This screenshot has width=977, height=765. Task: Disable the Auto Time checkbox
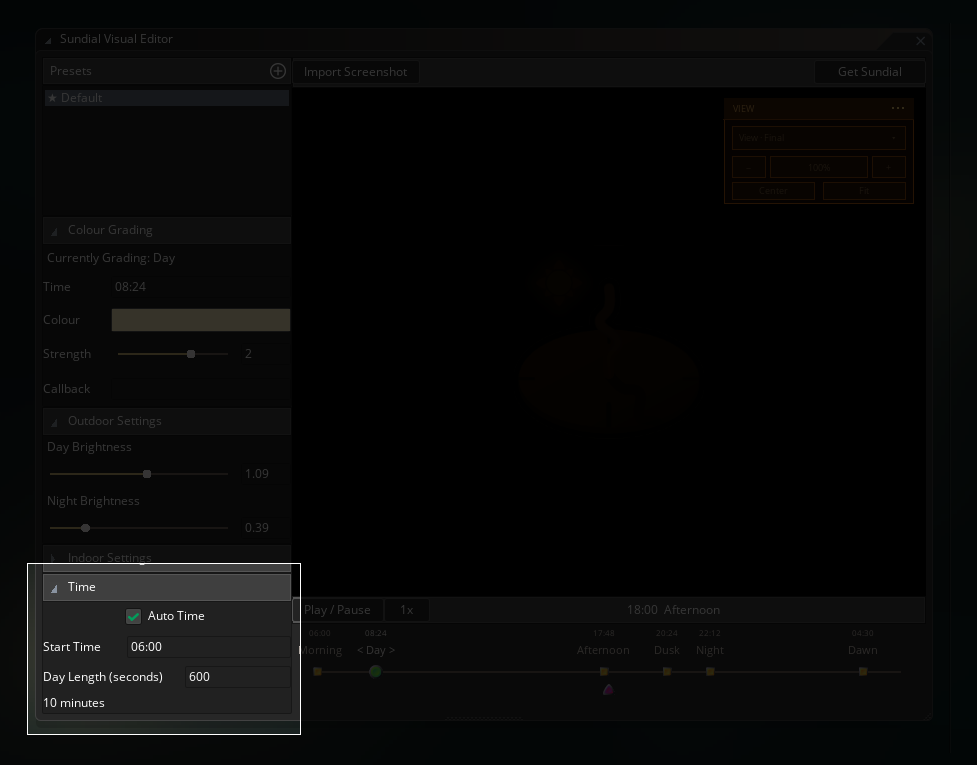point(133,616)
